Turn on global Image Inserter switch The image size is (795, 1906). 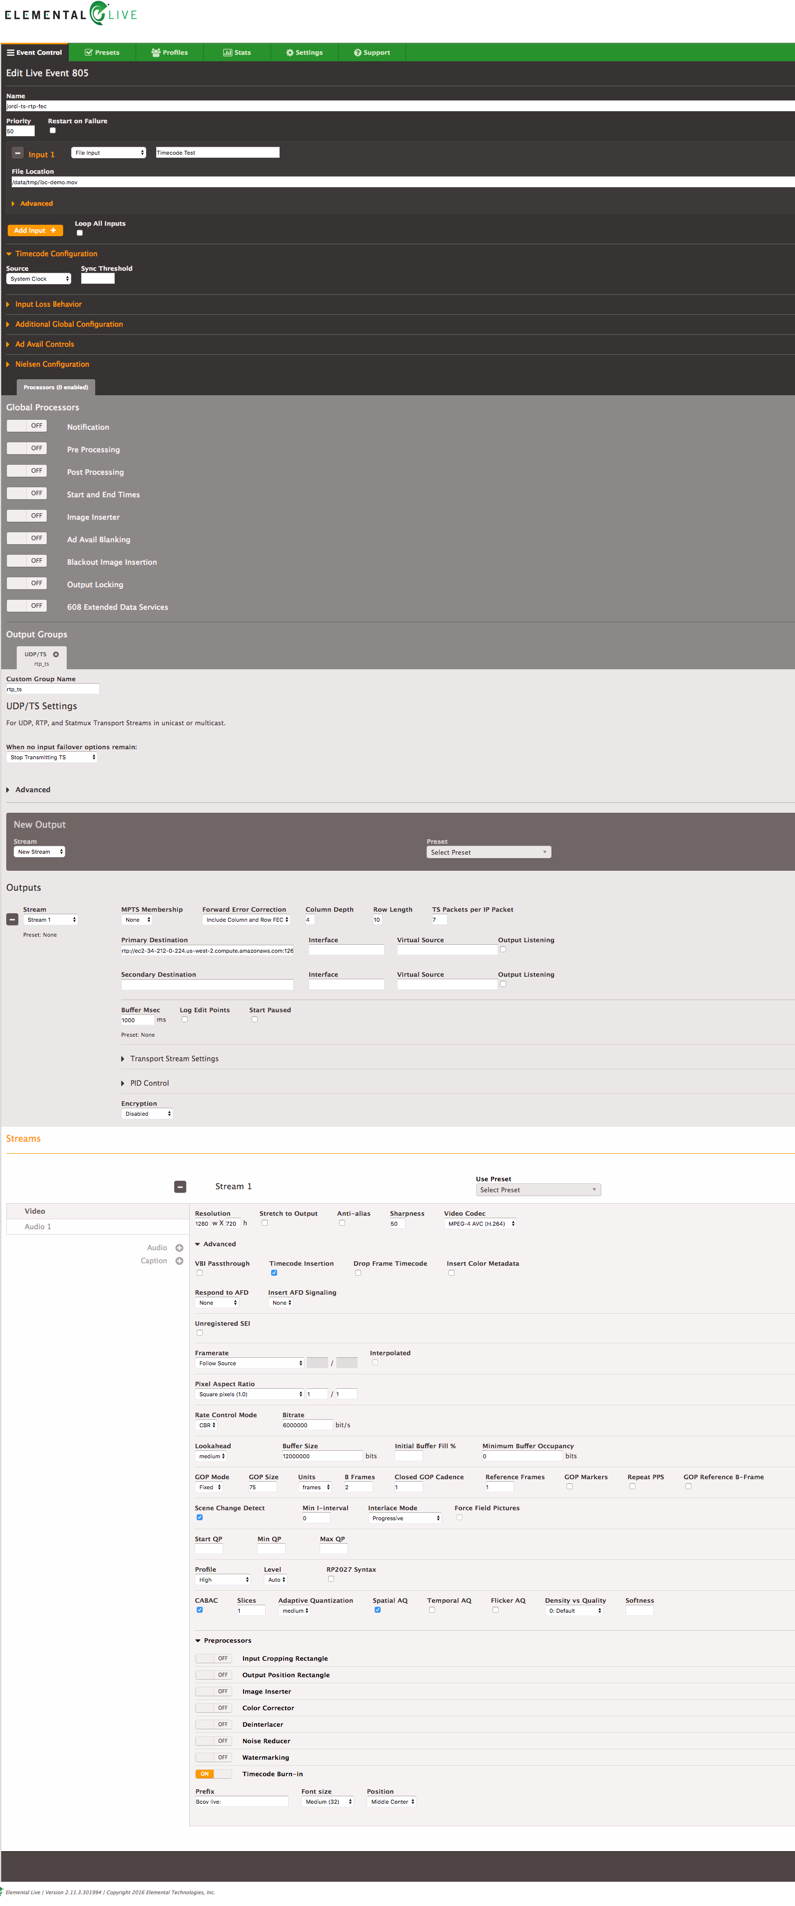coord(27,516)
